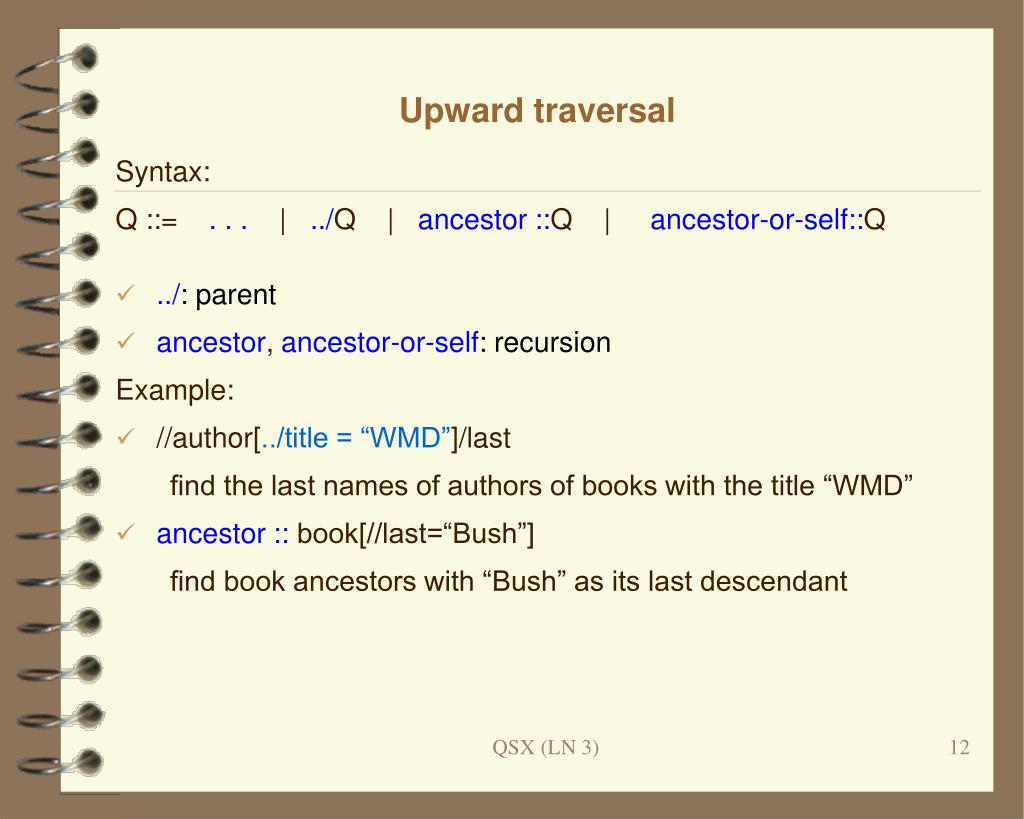Click the blue 'ancestor-or-self' in recursion bullet
The width and height of the screenshot is (1024, 819).
pos(379,343)
